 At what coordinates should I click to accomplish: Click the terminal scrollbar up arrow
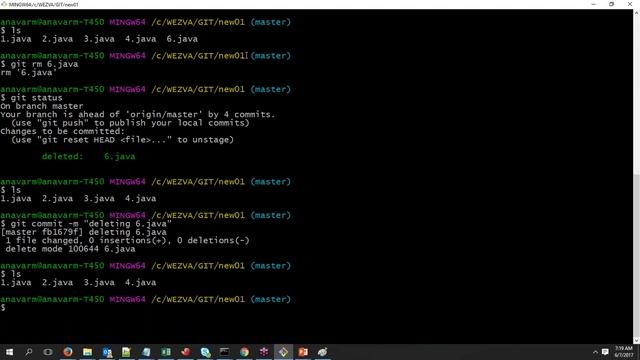tap(637, 13)
